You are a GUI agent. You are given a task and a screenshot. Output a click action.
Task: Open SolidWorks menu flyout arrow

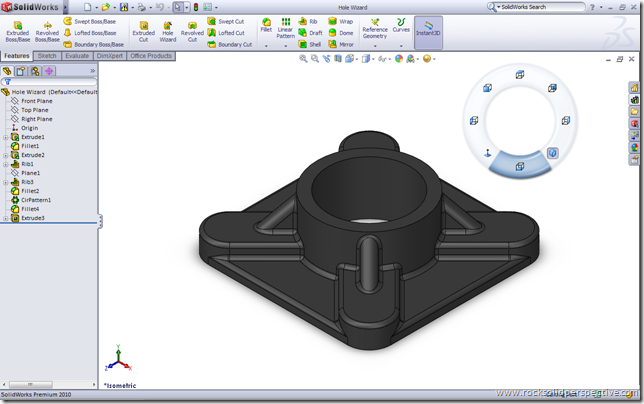tap(65, 7)
